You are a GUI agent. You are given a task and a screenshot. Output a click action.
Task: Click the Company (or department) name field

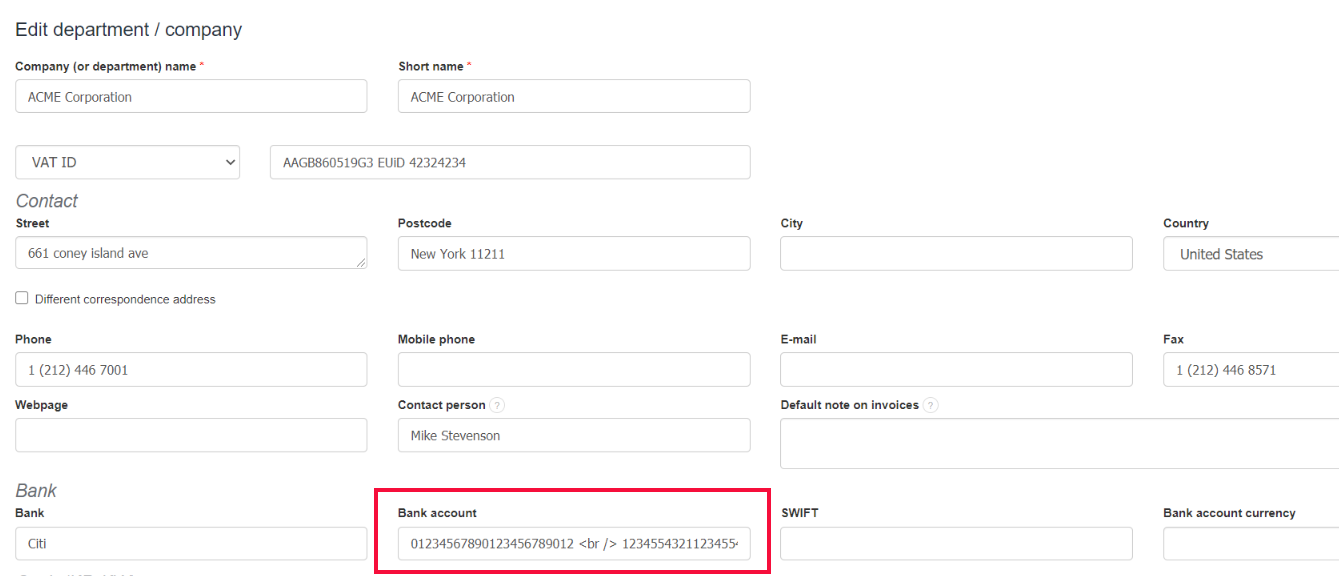coord(191,97)
